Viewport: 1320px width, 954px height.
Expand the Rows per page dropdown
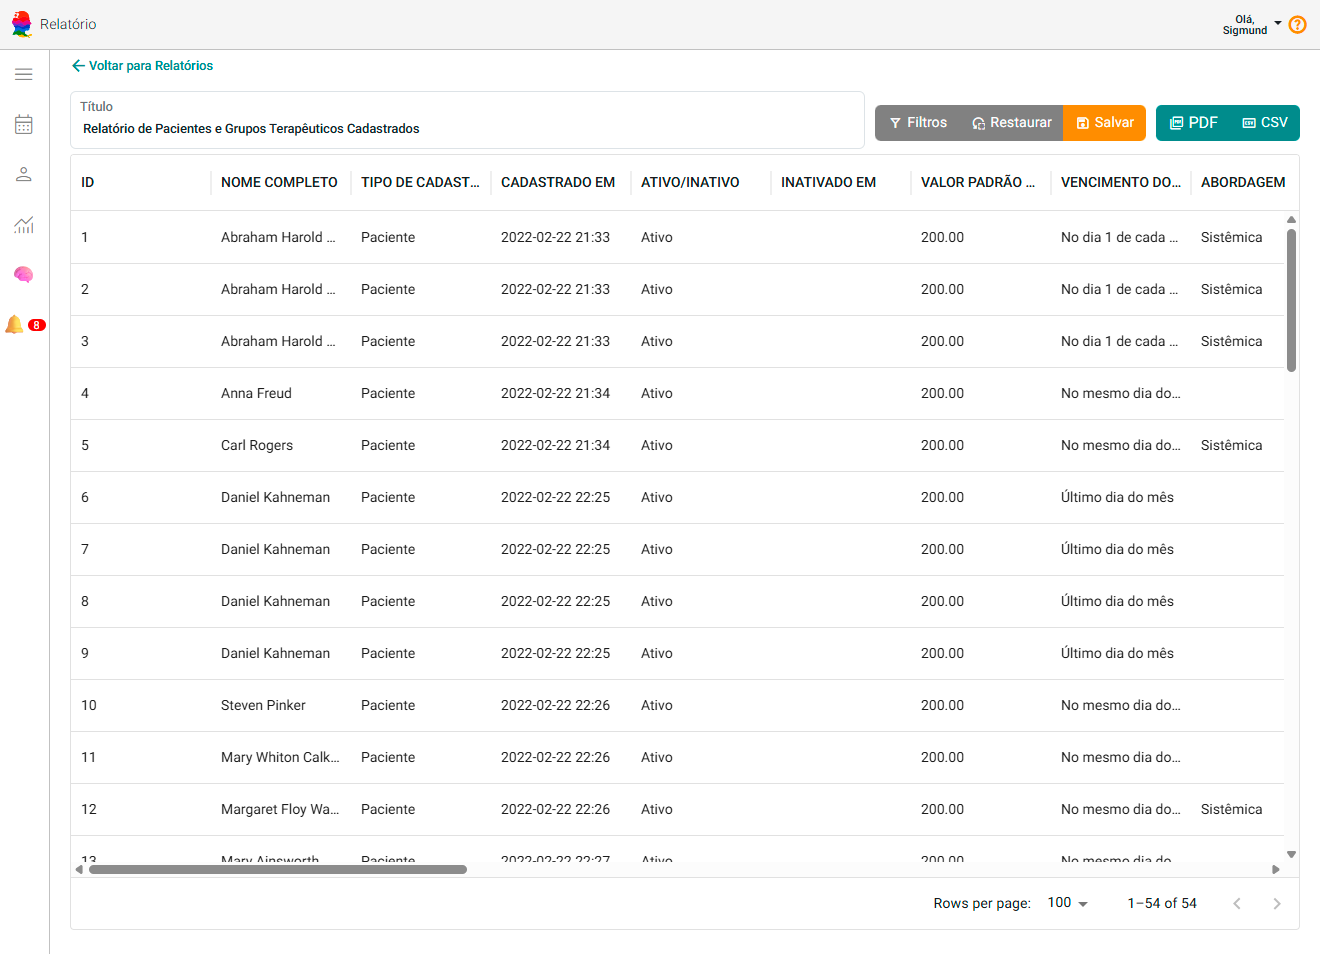tap(1067, 903)
